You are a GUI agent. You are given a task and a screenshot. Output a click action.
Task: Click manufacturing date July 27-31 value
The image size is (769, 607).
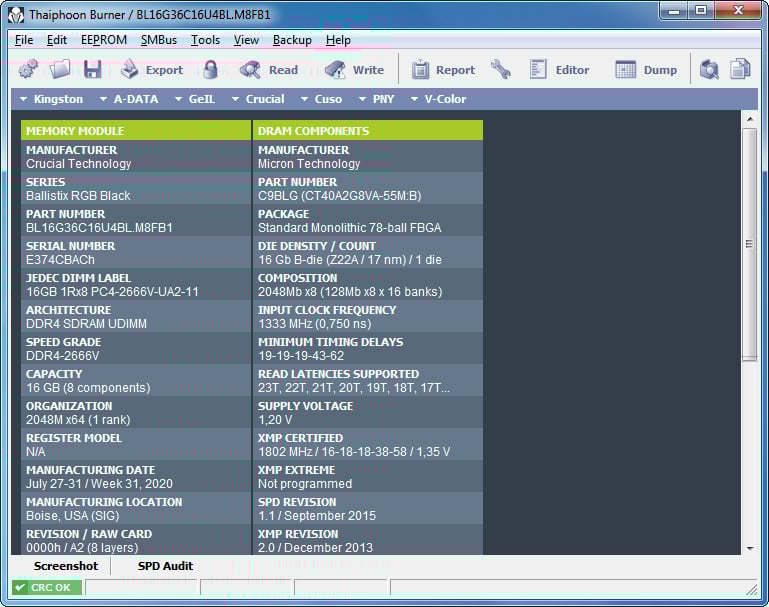[100, 484]
